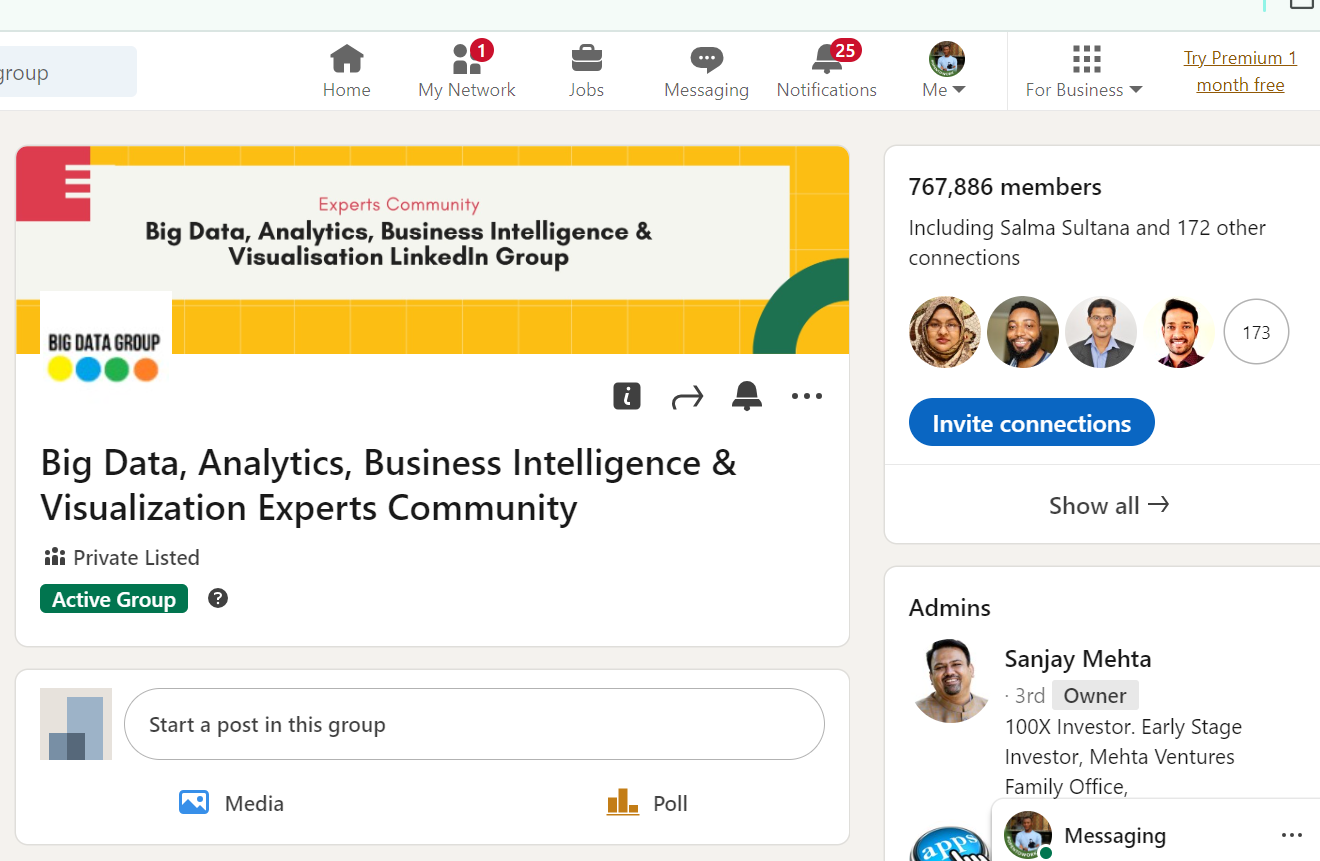The height and width of the screenshot is (861, 1320).
Task: Open group info icon
Action: coord(627,396)
